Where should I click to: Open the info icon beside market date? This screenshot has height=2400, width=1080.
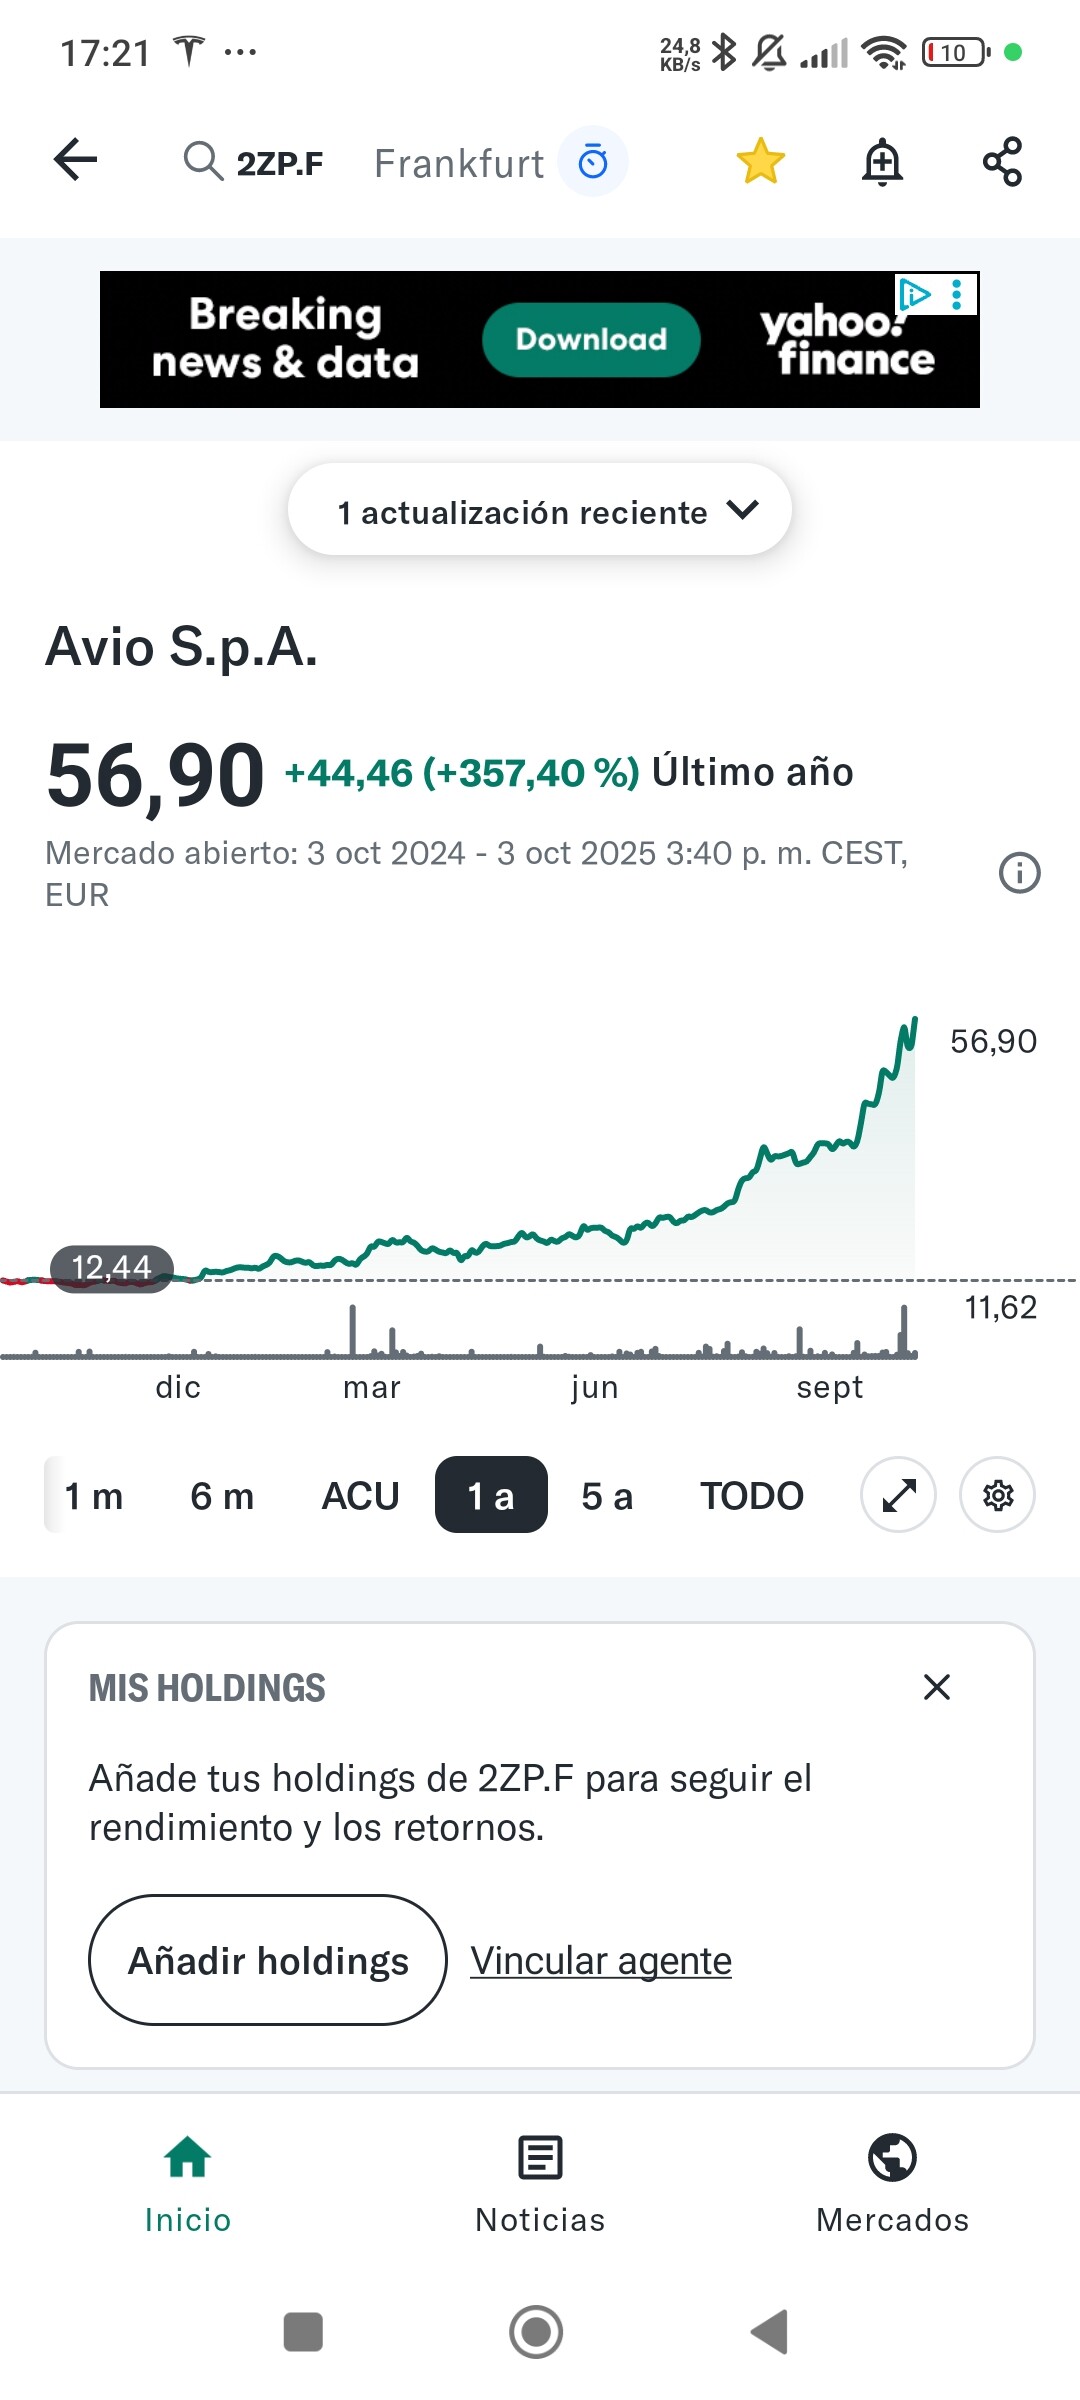1019,873
